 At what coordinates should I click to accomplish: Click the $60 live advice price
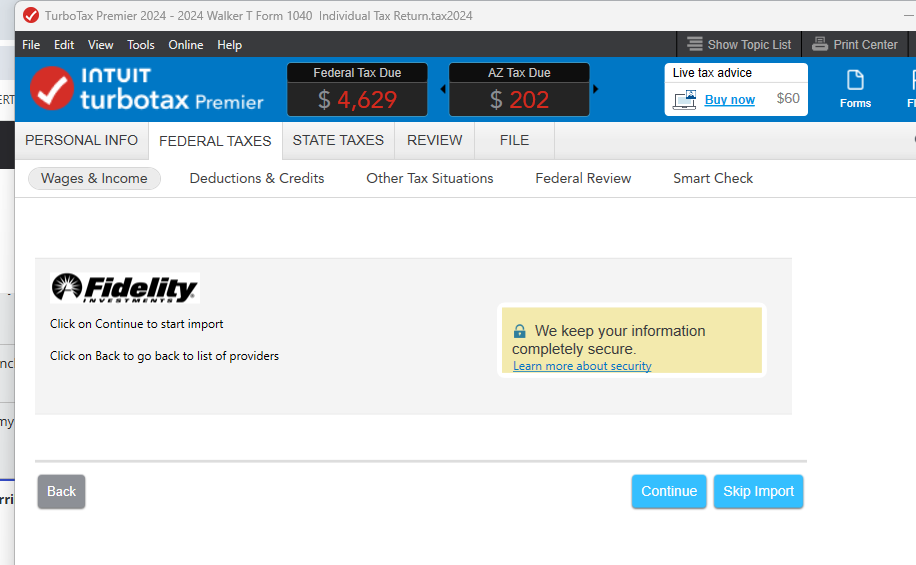click(x=788, y=99)
